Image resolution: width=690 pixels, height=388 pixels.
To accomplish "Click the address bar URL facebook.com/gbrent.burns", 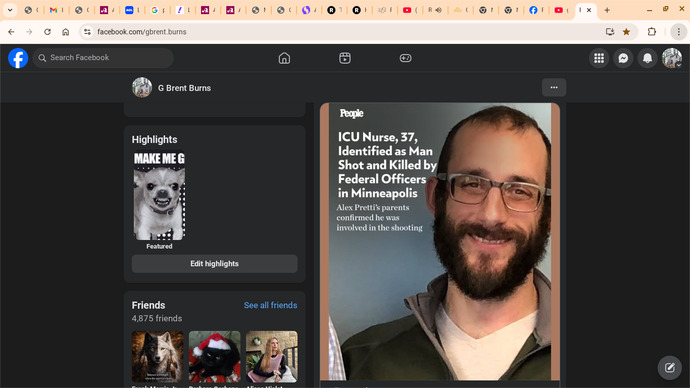I will [x=142, y=32].
